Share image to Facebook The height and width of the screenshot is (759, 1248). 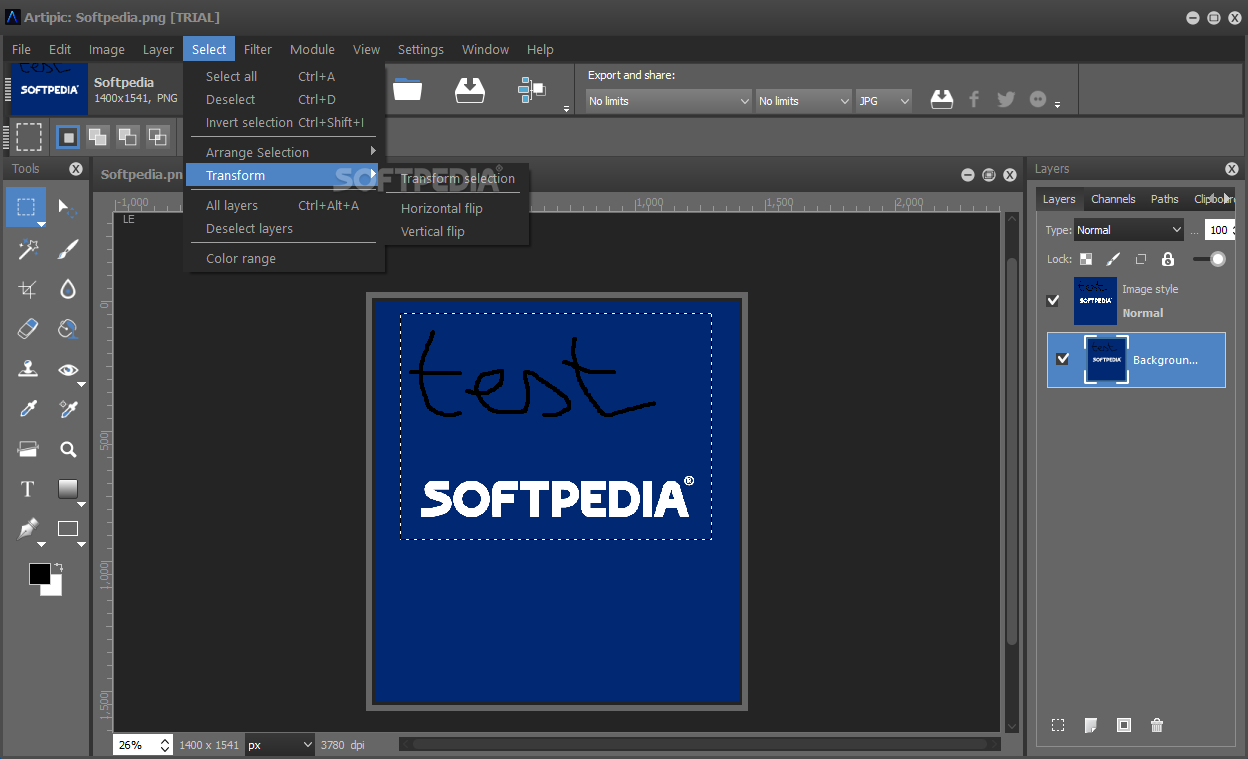point(974,99)
